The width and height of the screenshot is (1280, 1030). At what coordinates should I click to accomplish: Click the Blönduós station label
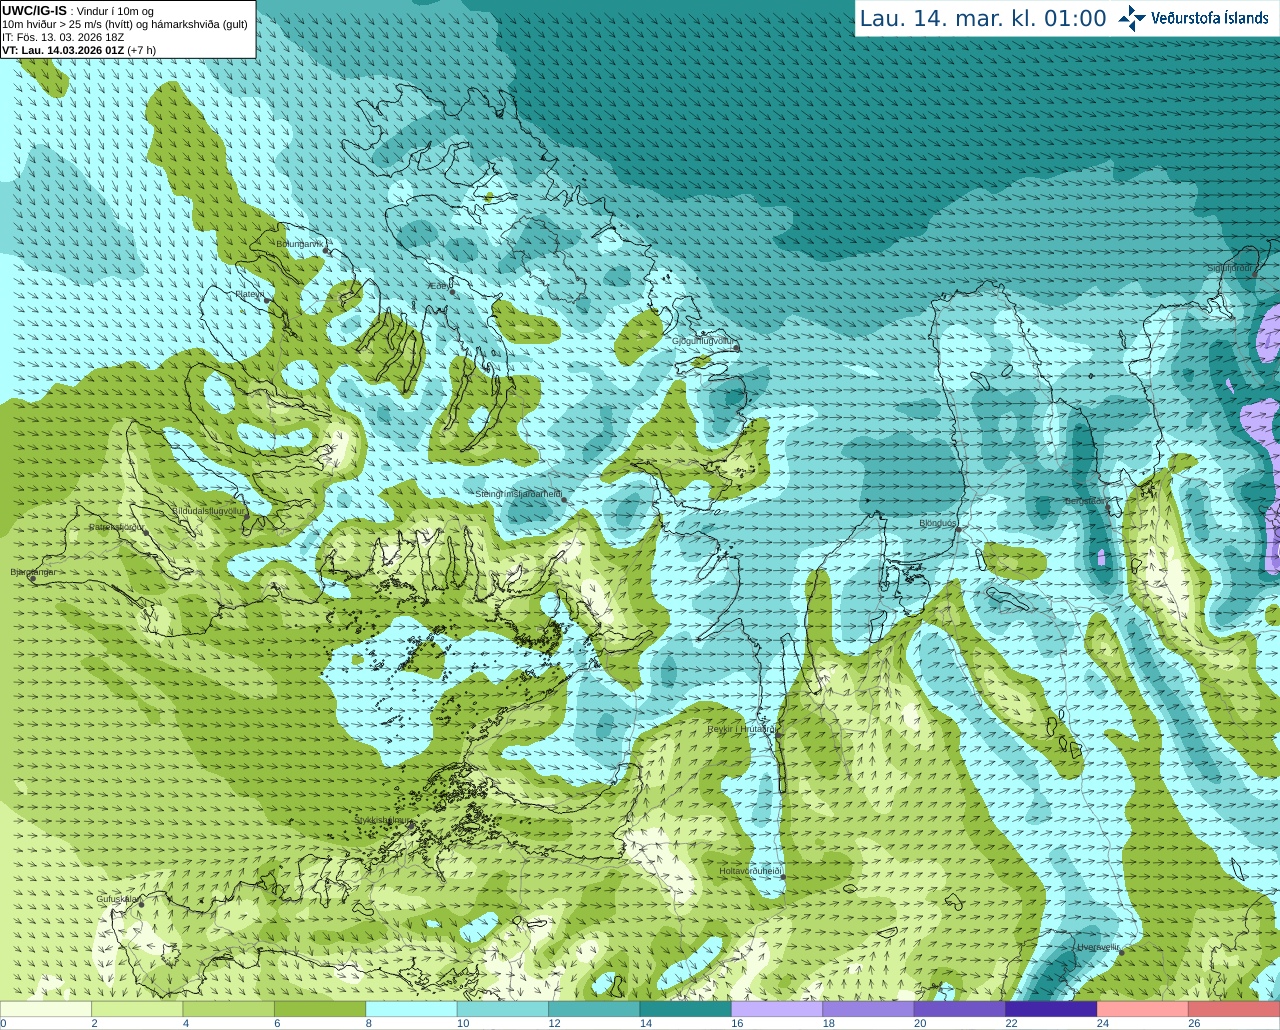click(938, 523)
